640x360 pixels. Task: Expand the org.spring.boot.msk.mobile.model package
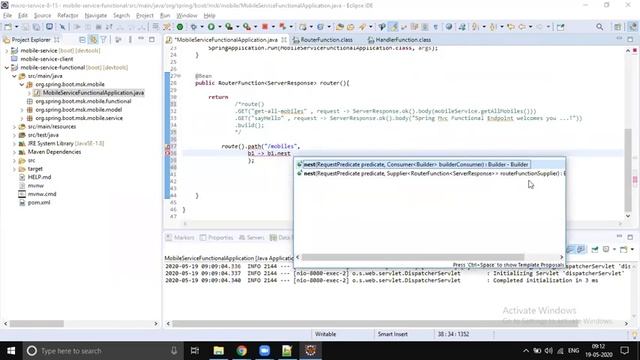(22, 110)
